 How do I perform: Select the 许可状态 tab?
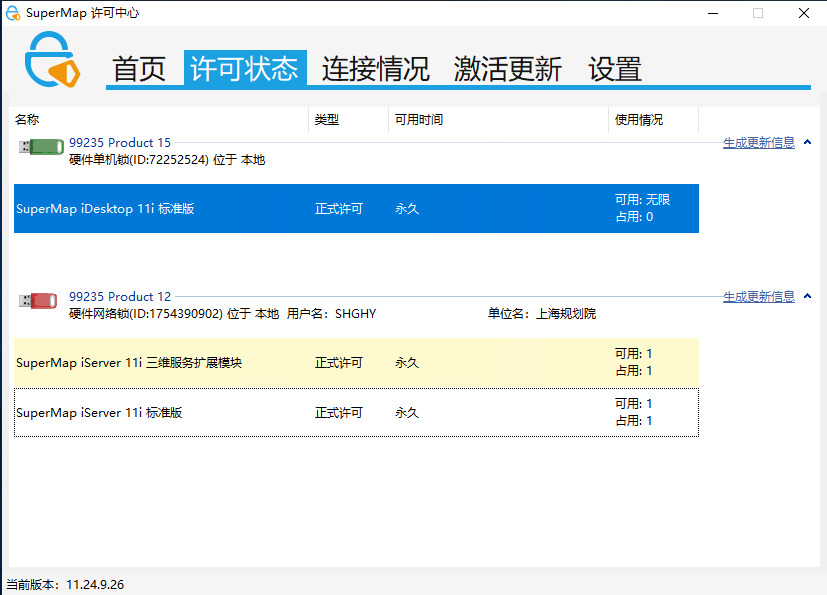pos(245,69)
